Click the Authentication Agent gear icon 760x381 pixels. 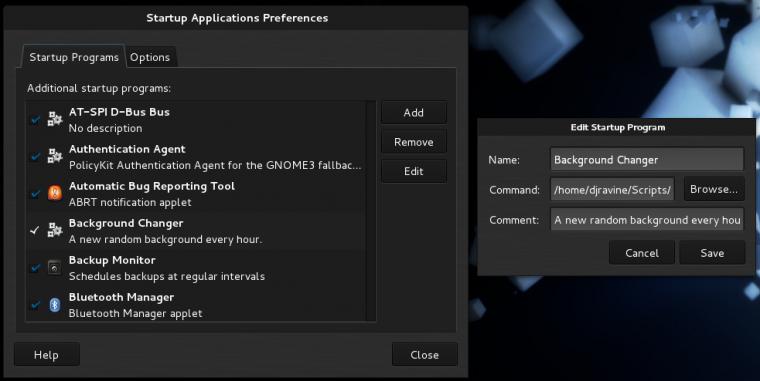[54, 156]
